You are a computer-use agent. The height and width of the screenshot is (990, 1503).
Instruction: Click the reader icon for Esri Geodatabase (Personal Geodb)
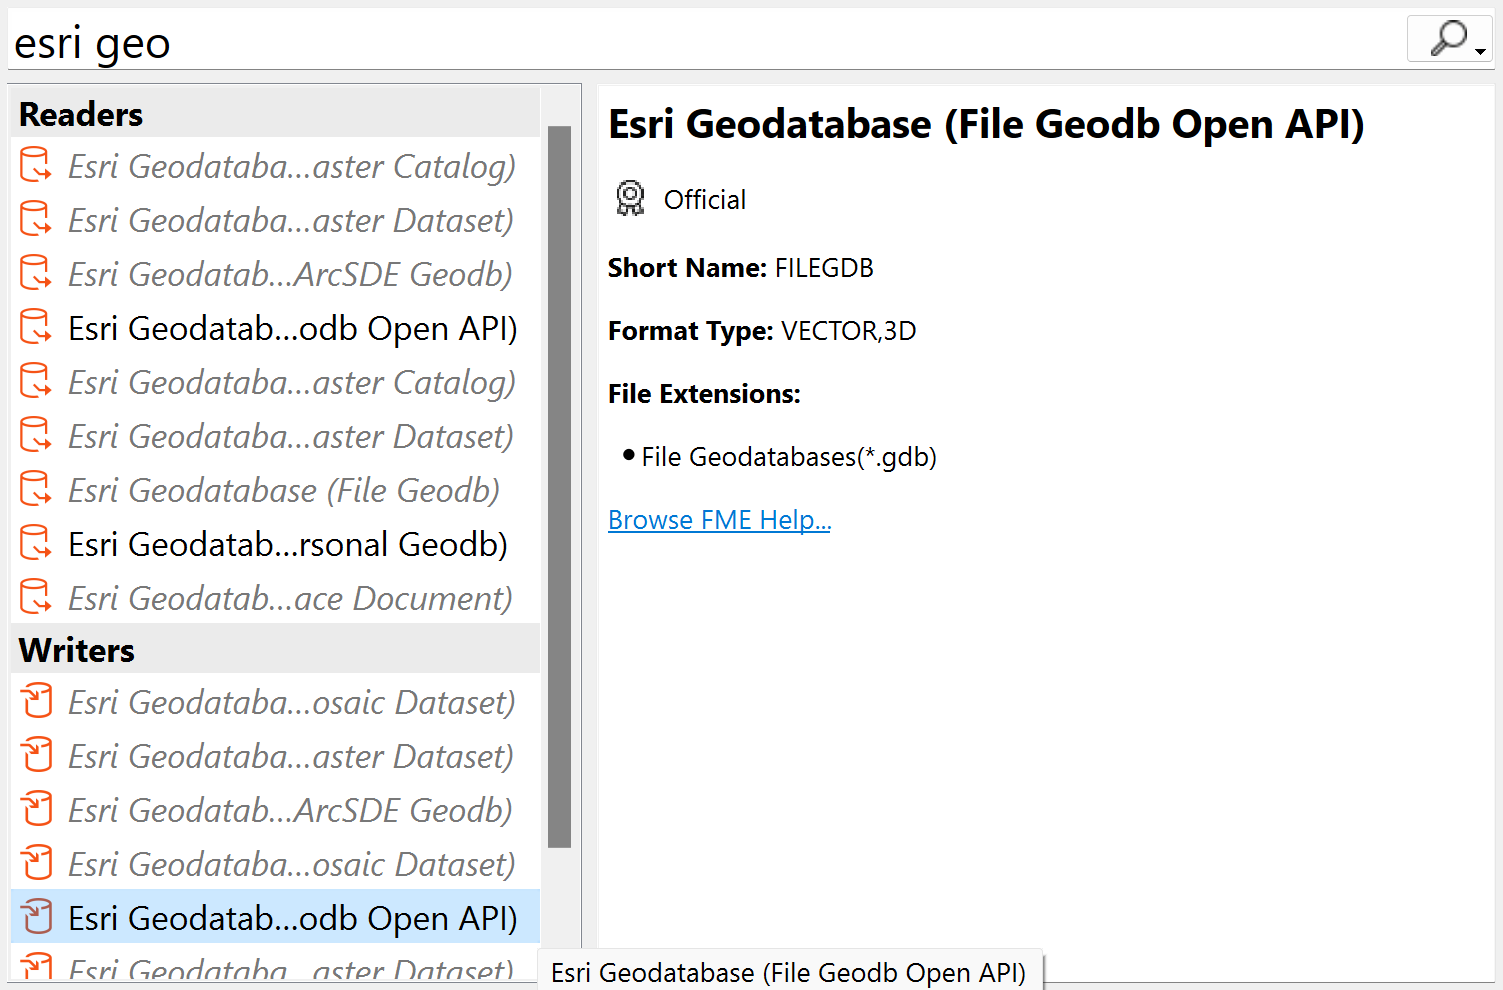click(35, 543)
